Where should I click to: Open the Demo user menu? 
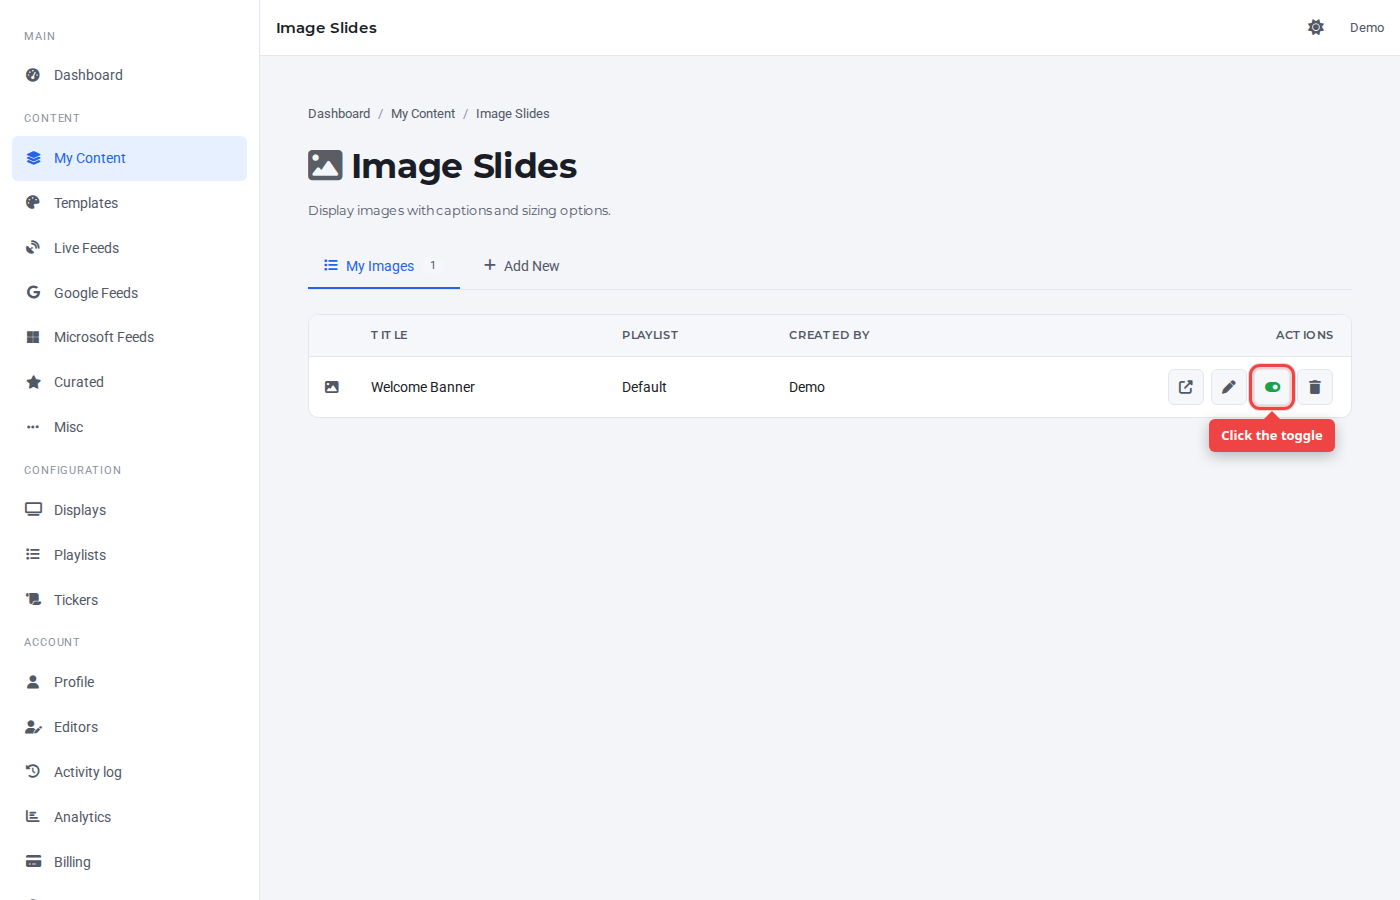[1367, 27]
